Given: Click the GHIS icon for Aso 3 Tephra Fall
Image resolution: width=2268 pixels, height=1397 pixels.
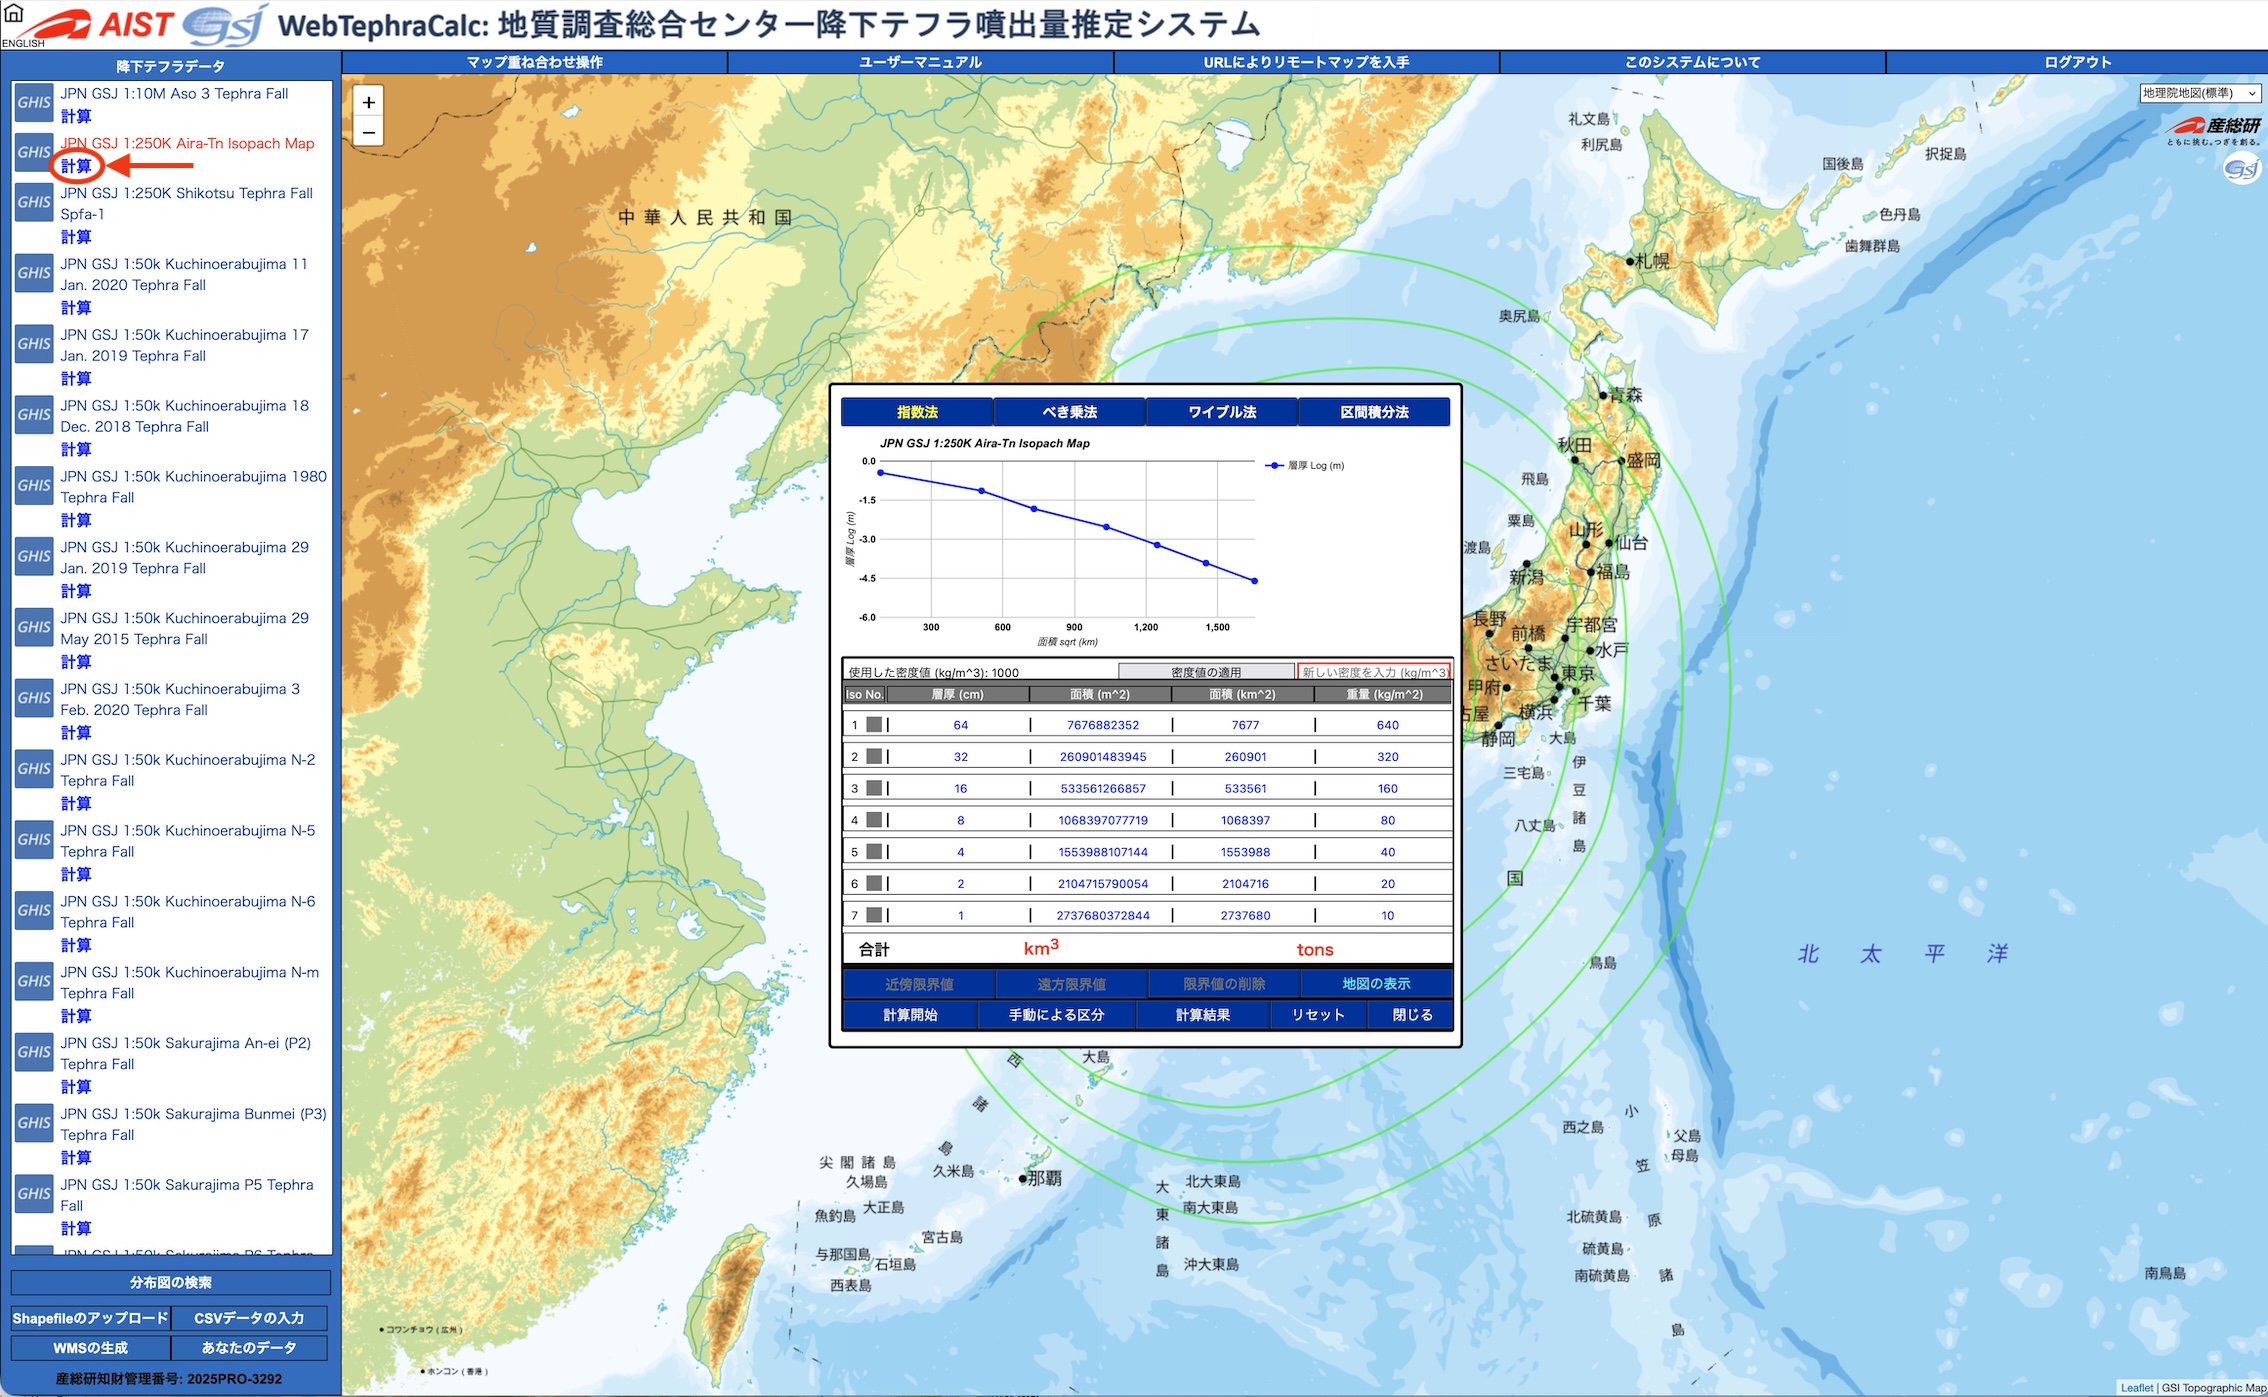Looking at the screenshot, I should [34, 102].
